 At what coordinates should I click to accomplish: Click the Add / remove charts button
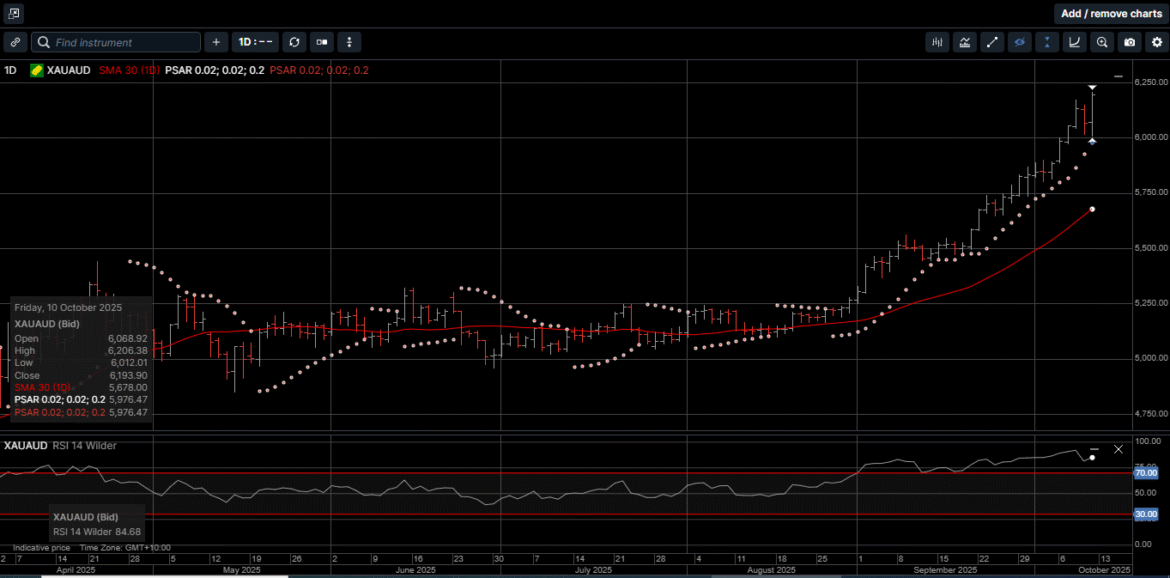(1111, 13)
